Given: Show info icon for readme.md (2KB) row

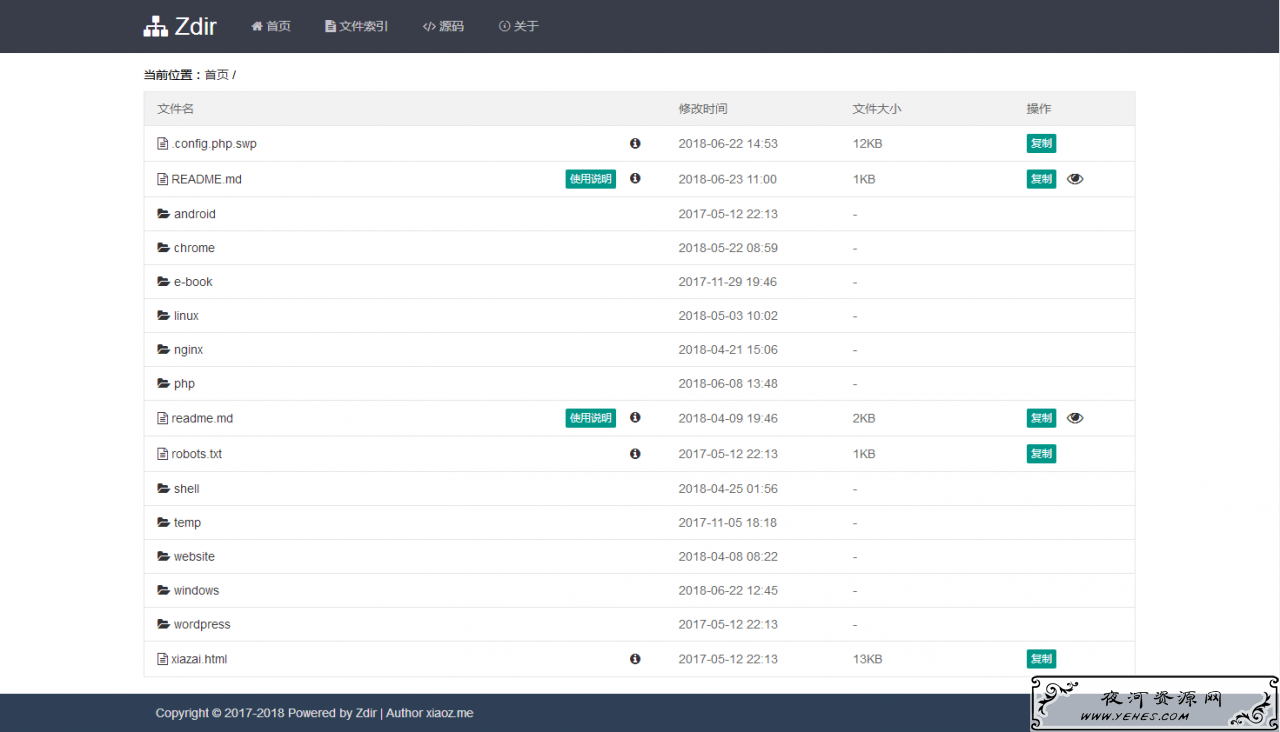Looking at the screenshot, I should (635, 418).
